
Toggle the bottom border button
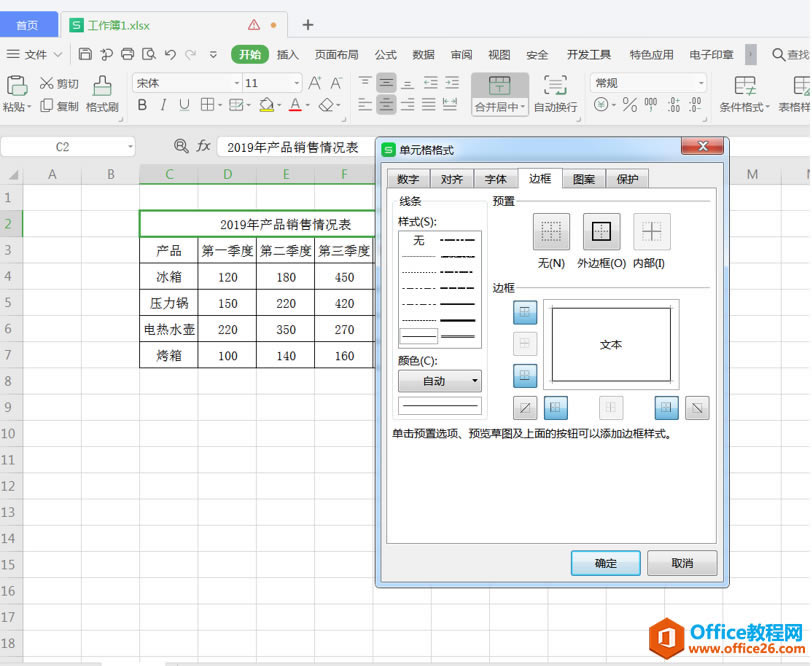[525, 375]
